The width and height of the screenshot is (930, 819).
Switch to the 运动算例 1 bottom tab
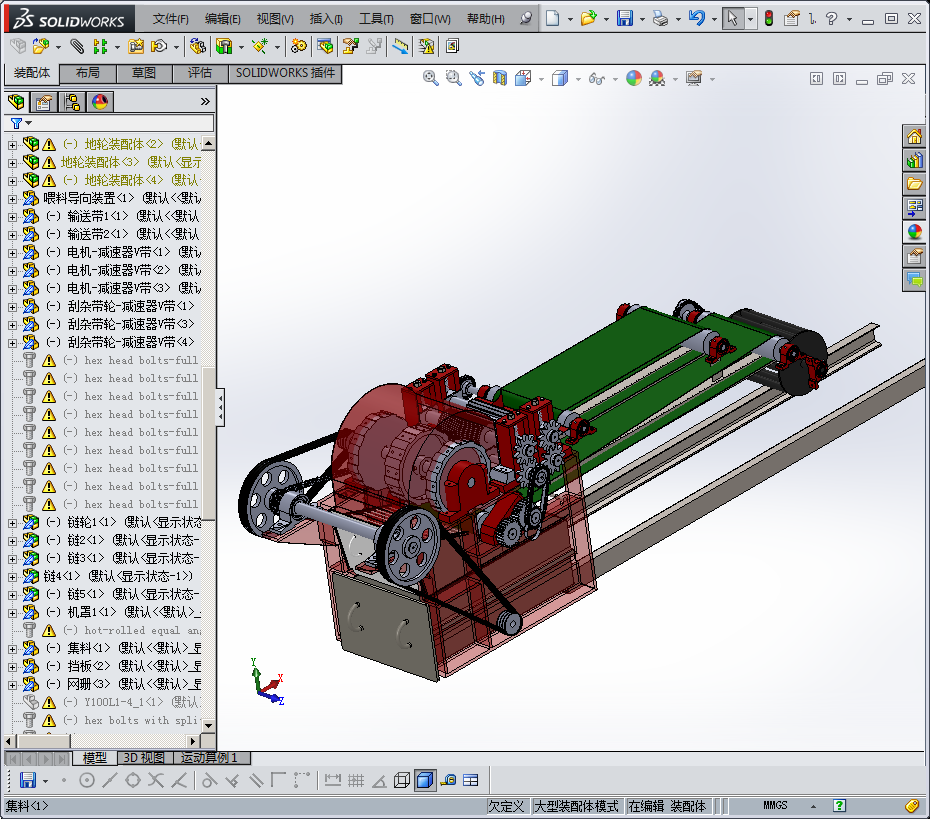(x=209, y=757)
